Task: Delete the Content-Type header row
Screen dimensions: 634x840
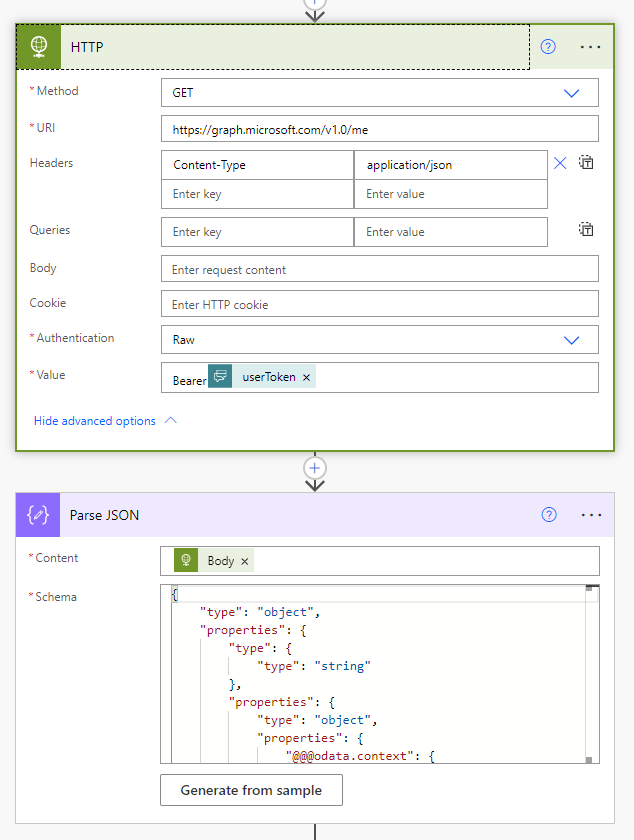Action: 560,163
